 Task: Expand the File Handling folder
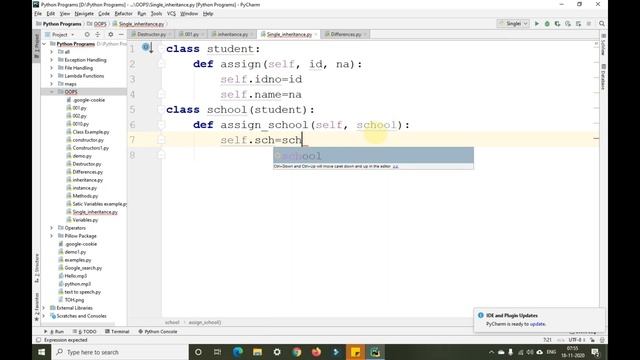(51, 68)
